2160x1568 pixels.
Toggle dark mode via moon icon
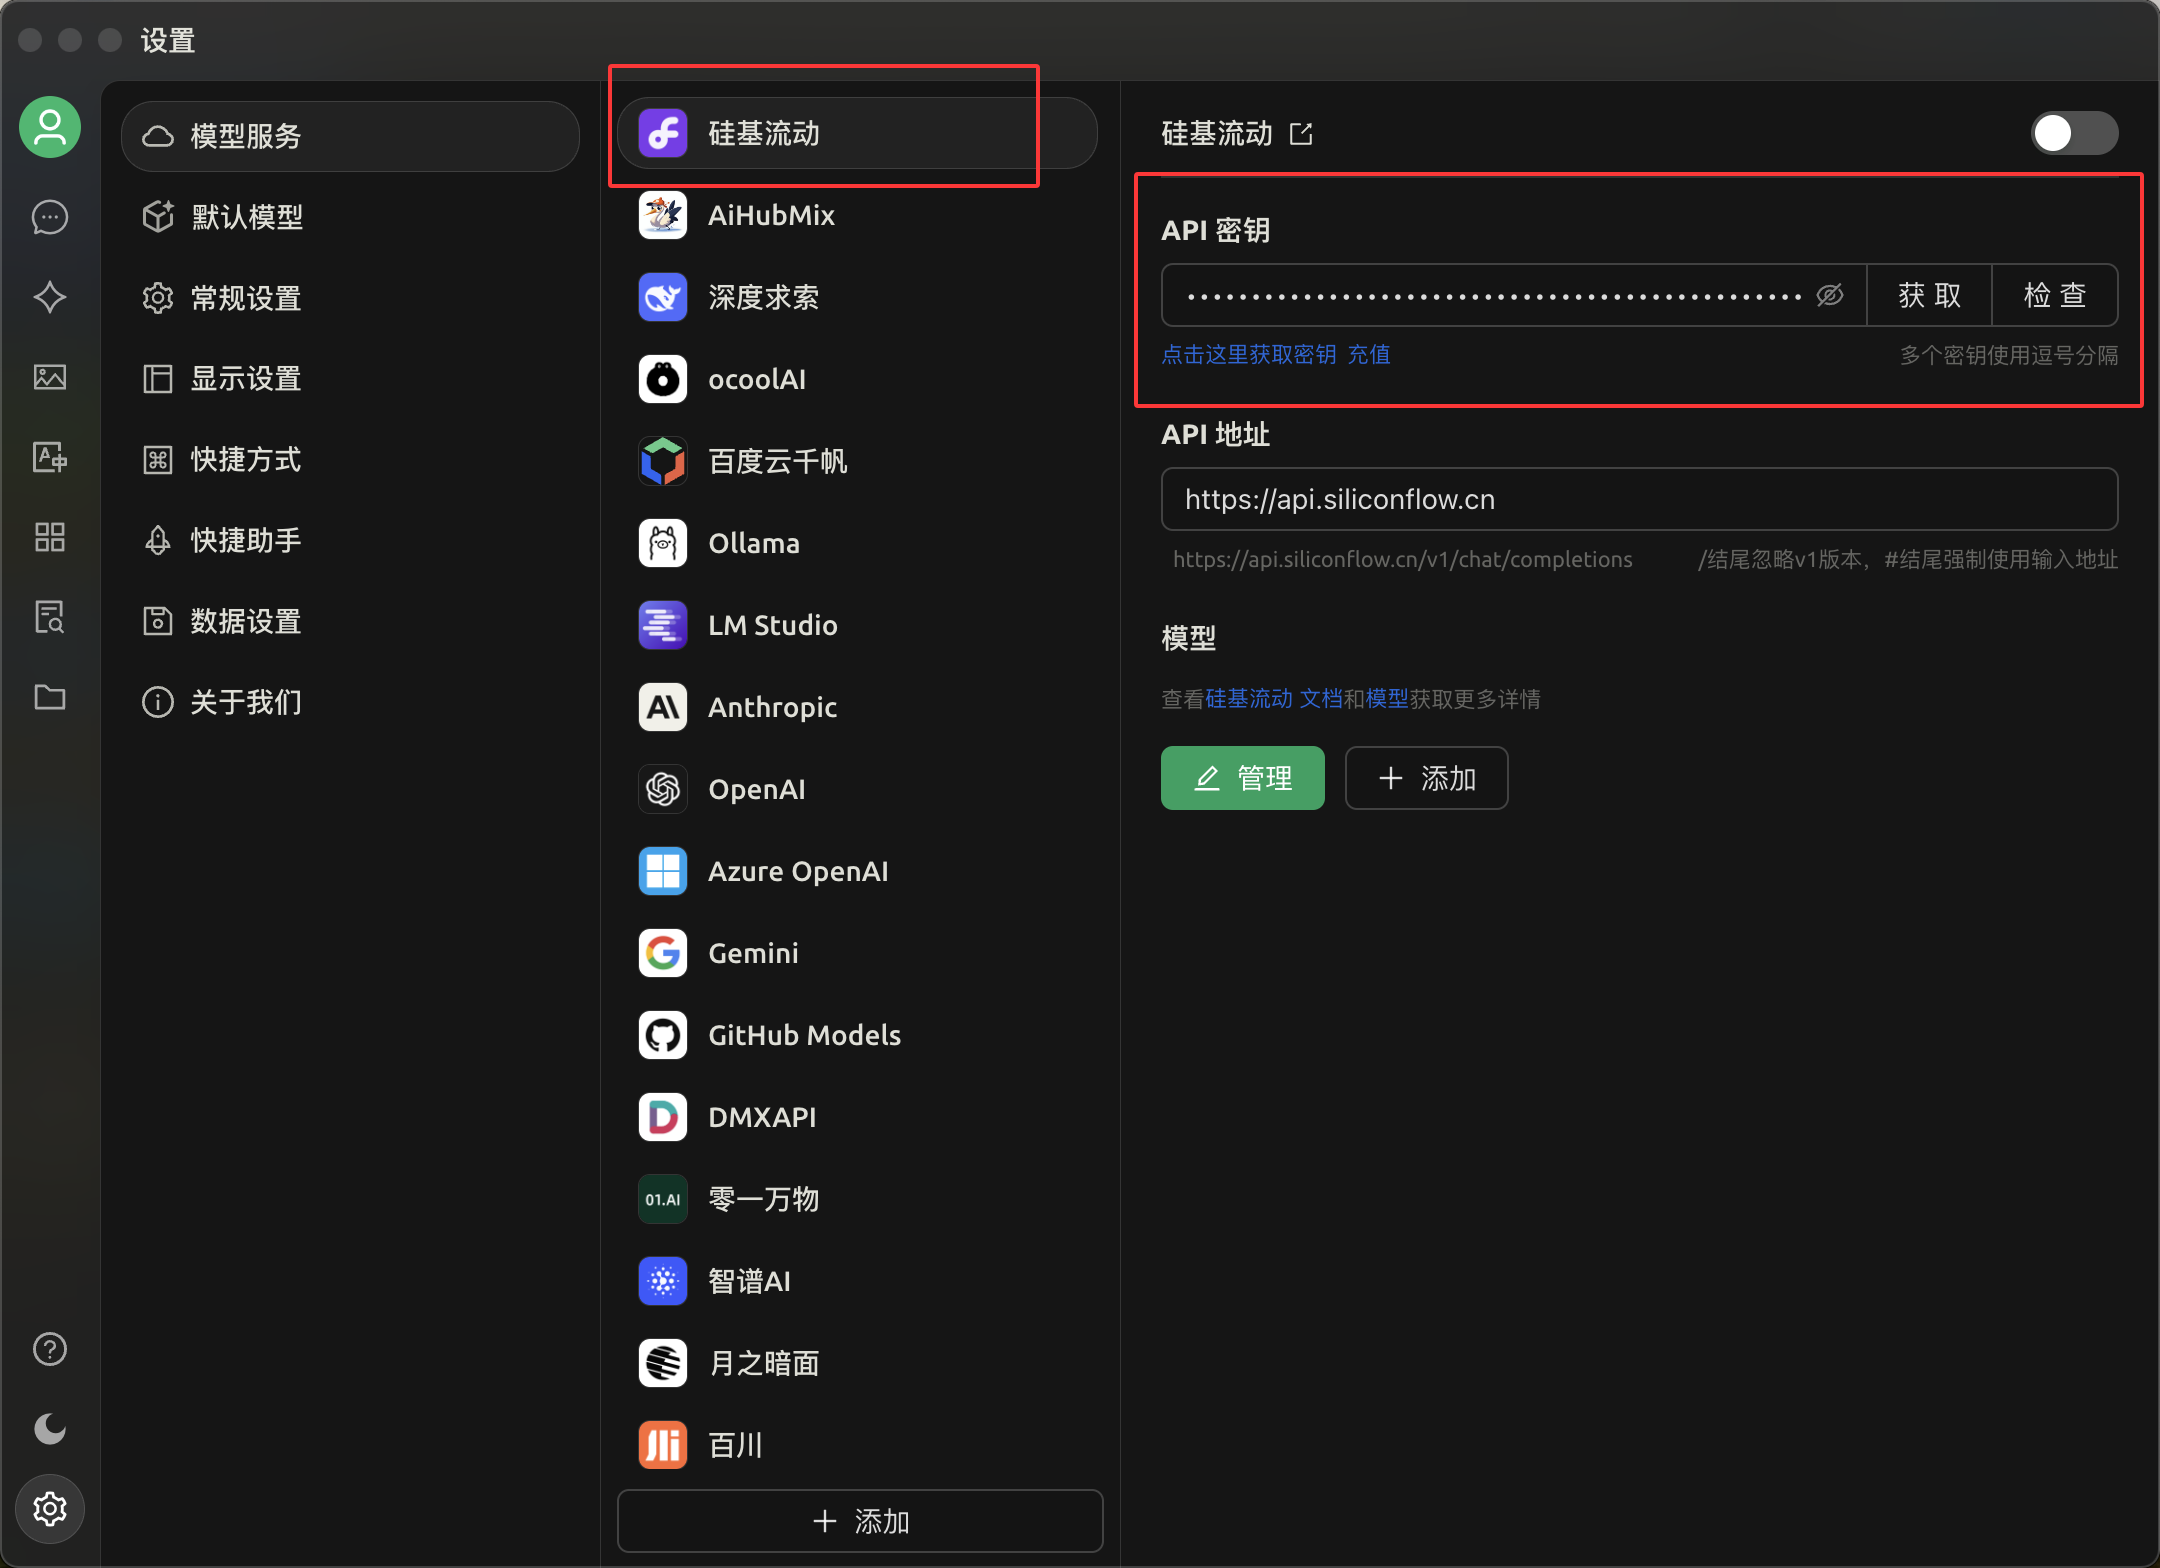tap(50, 1428)
